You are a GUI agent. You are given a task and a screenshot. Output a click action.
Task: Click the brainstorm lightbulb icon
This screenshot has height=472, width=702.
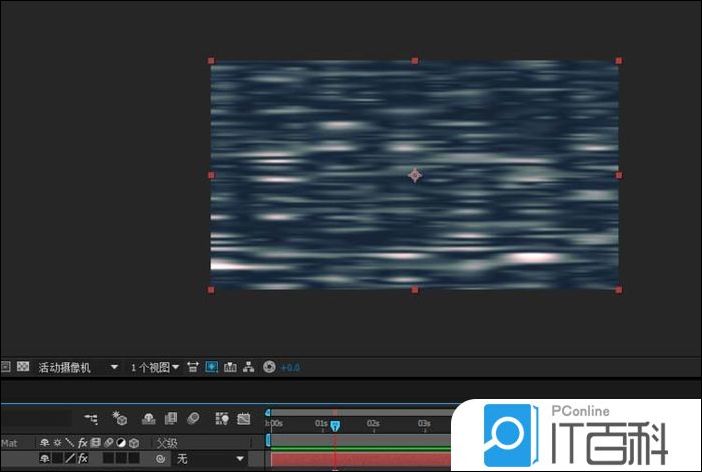[x=222, y=418]
